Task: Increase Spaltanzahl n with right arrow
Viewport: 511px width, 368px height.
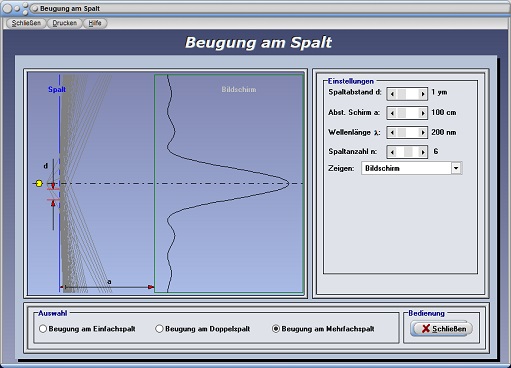Action: (423, 152)
